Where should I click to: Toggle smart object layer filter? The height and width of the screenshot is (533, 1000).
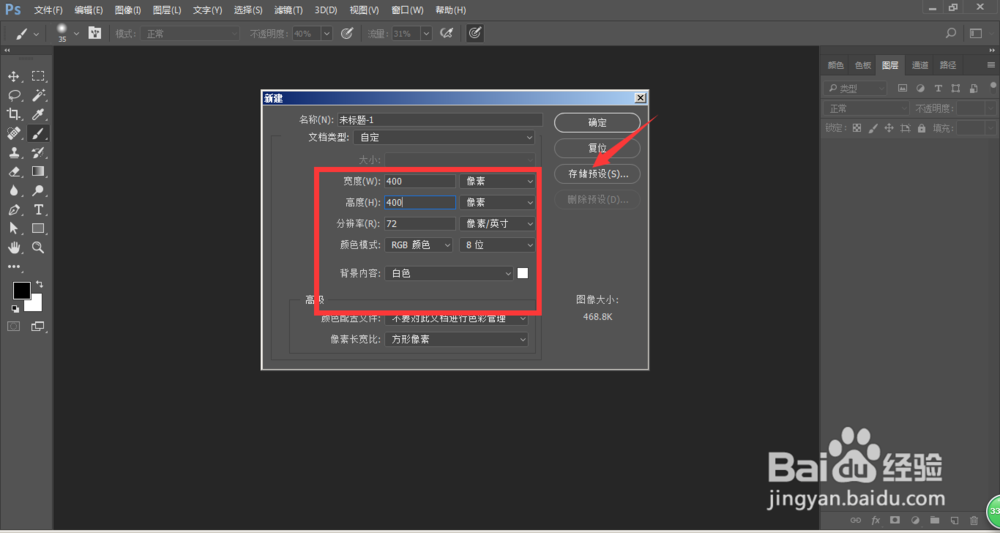pyautogui.click(x=973, y=89)
